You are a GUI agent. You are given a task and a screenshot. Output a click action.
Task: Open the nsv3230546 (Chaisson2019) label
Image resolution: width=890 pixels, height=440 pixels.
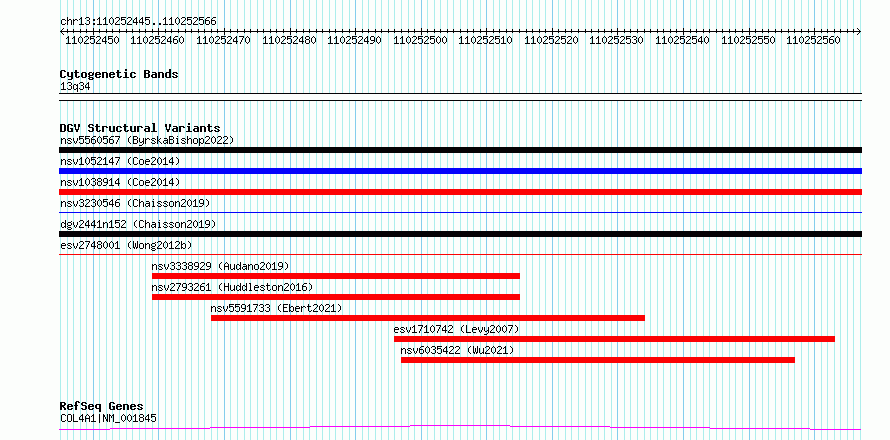(x=135, y=203)
